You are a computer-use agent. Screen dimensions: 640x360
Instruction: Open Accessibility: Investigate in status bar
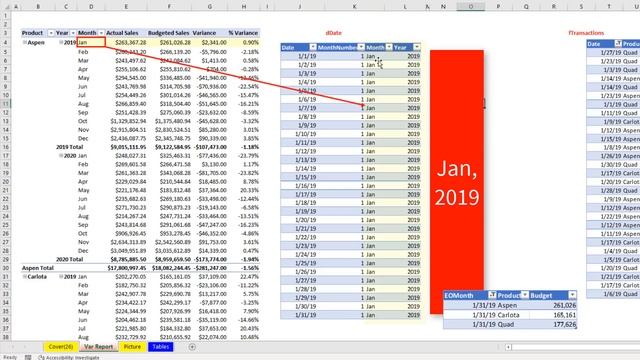pos(69,358)
